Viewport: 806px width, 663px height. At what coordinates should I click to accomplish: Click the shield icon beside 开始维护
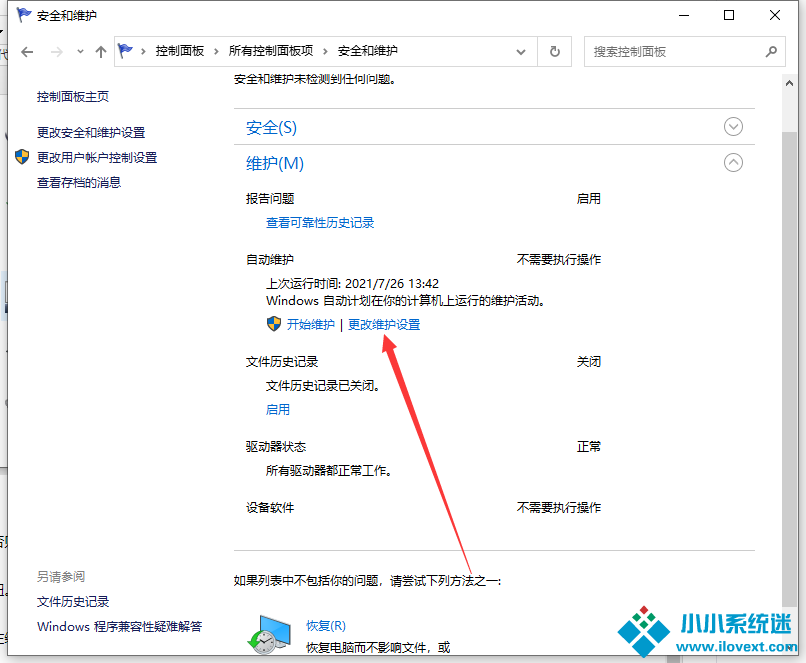click(x=274, y=324)
